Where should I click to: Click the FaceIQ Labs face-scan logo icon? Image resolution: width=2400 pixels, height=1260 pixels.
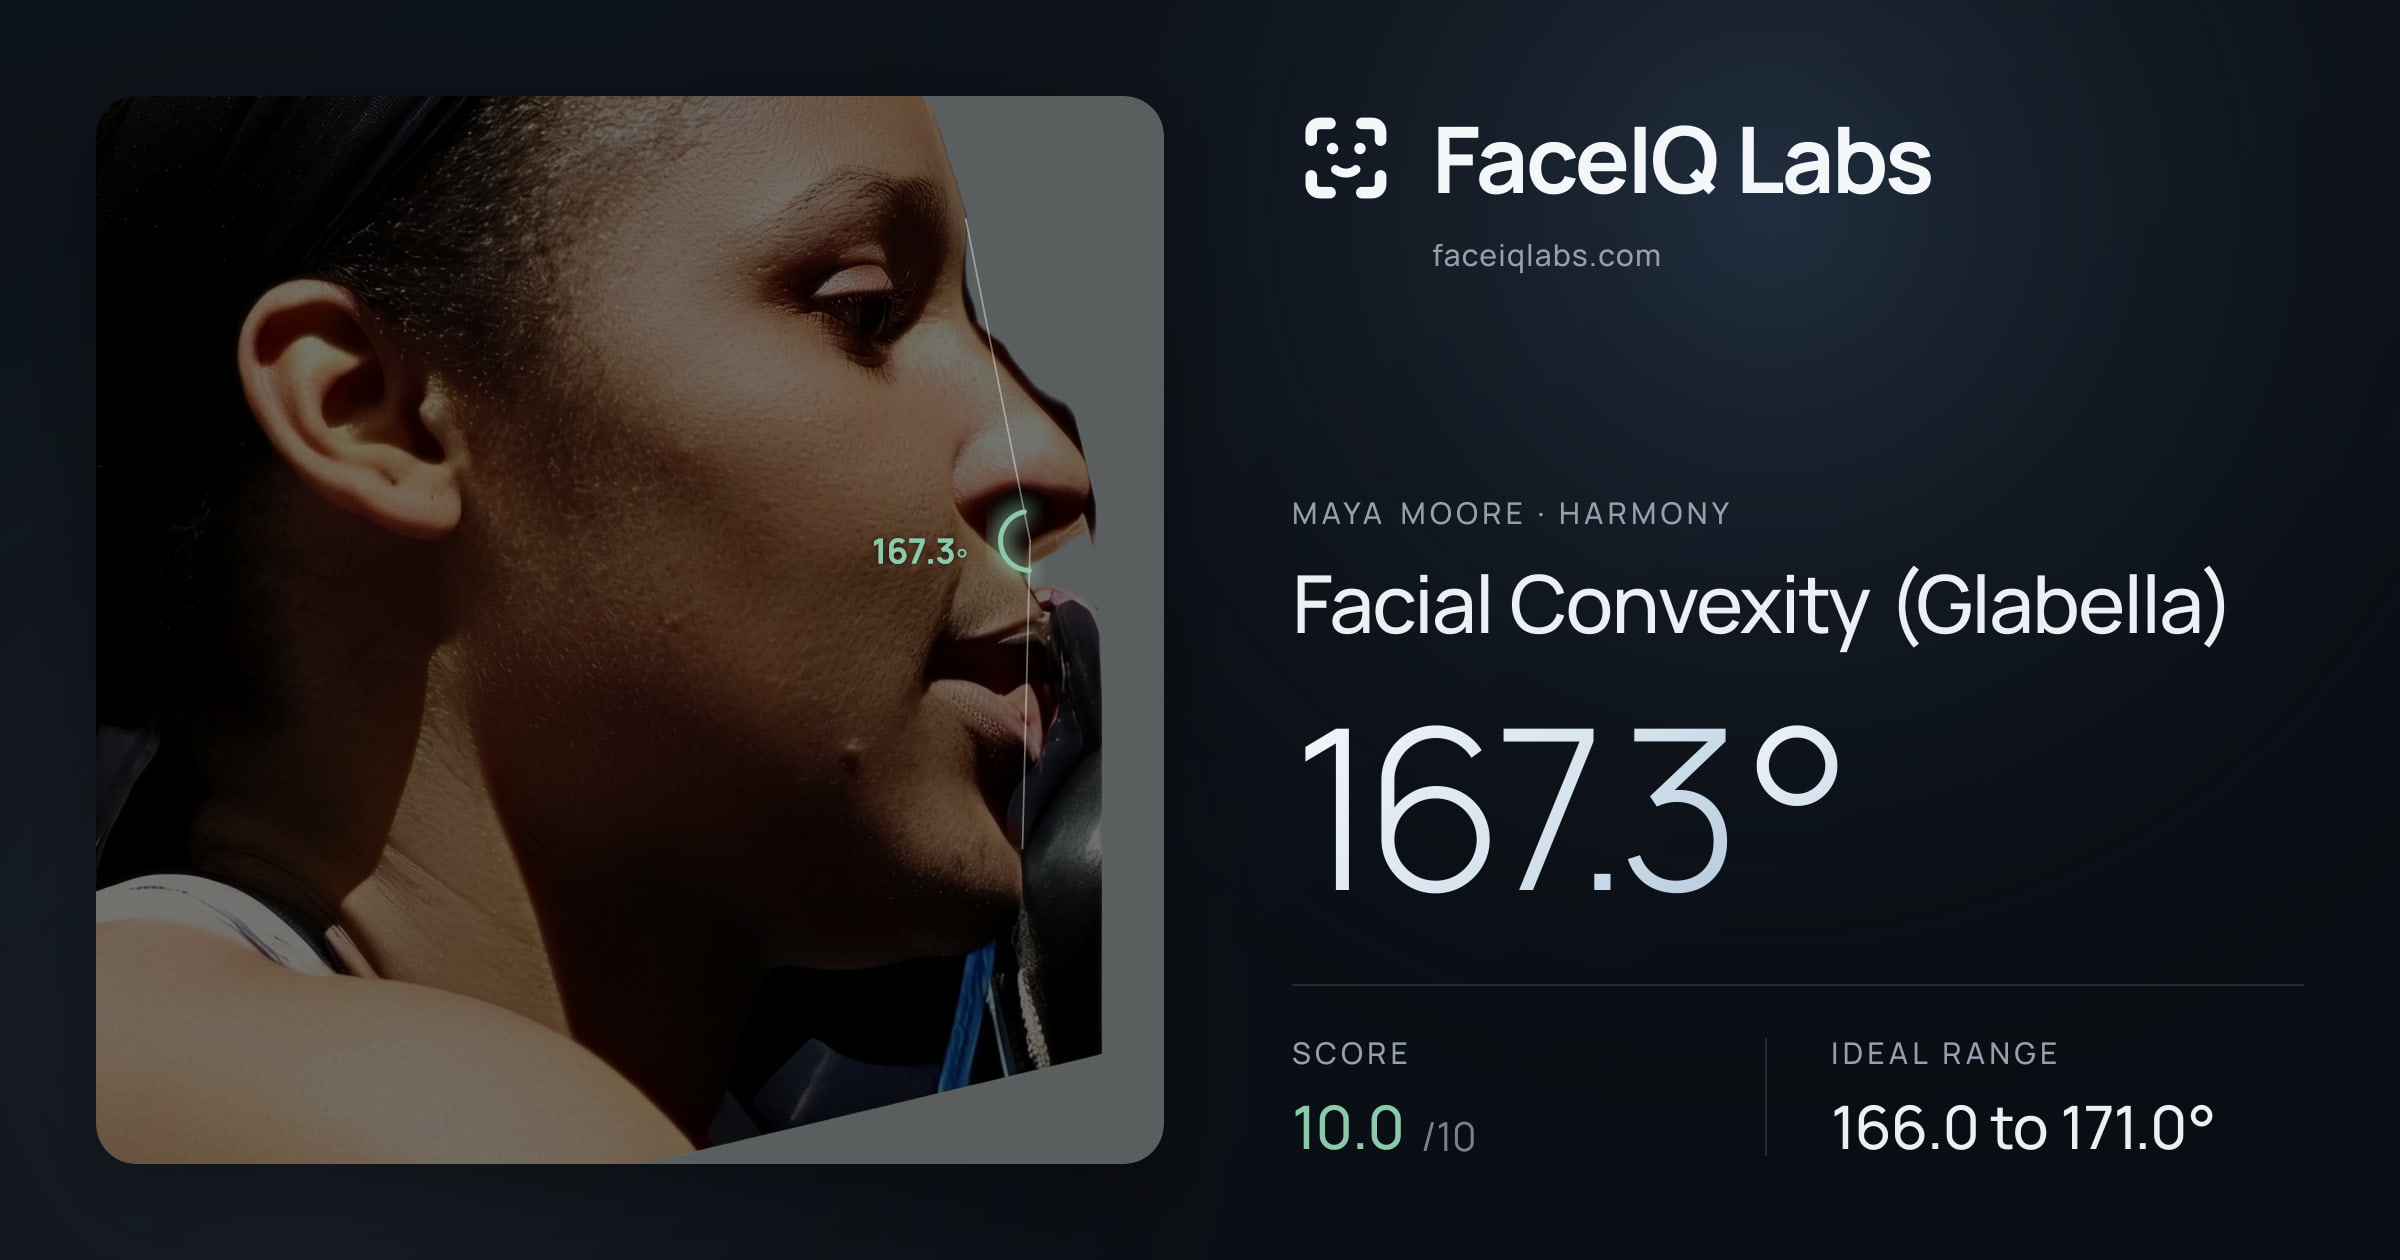point(1345,158)
